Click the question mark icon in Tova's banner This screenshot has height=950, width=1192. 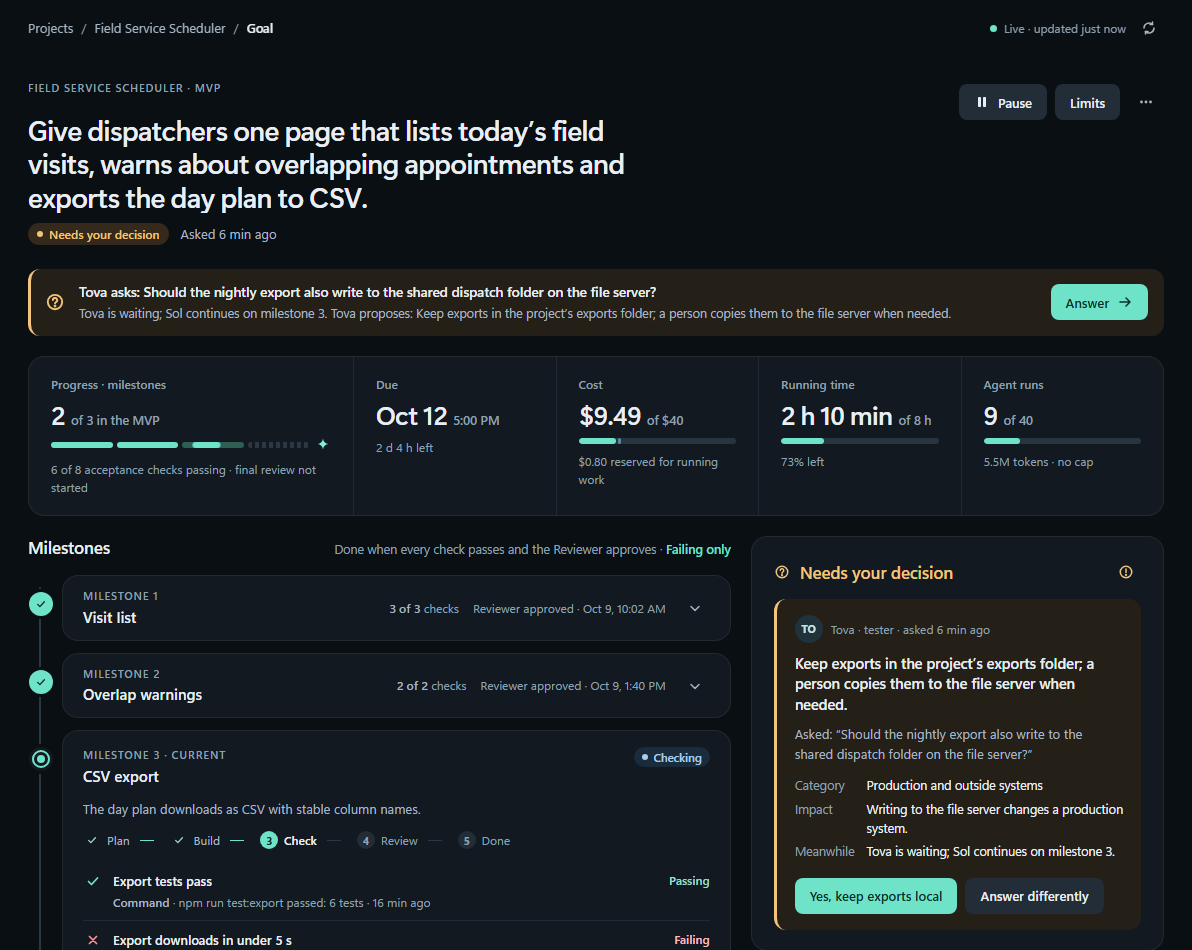tap(55, 302)
